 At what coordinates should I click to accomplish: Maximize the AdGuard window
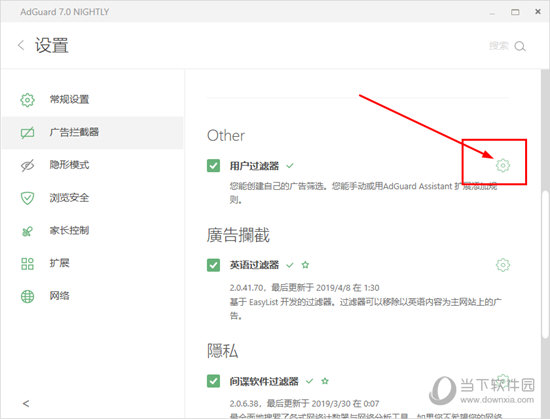(515, 12)
